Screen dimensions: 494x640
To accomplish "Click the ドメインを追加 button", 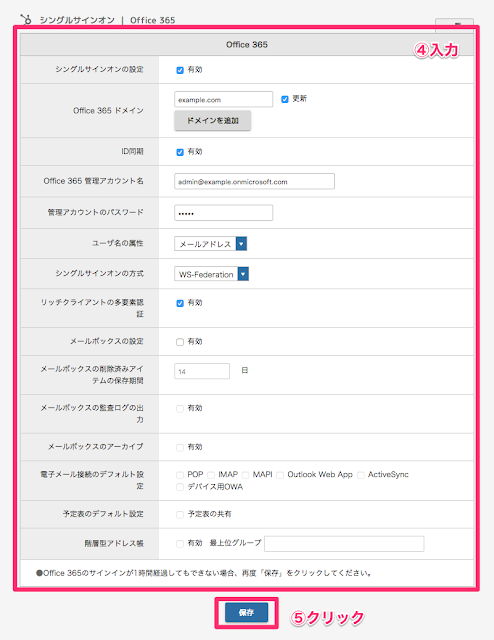I will [x=213, y=120].
